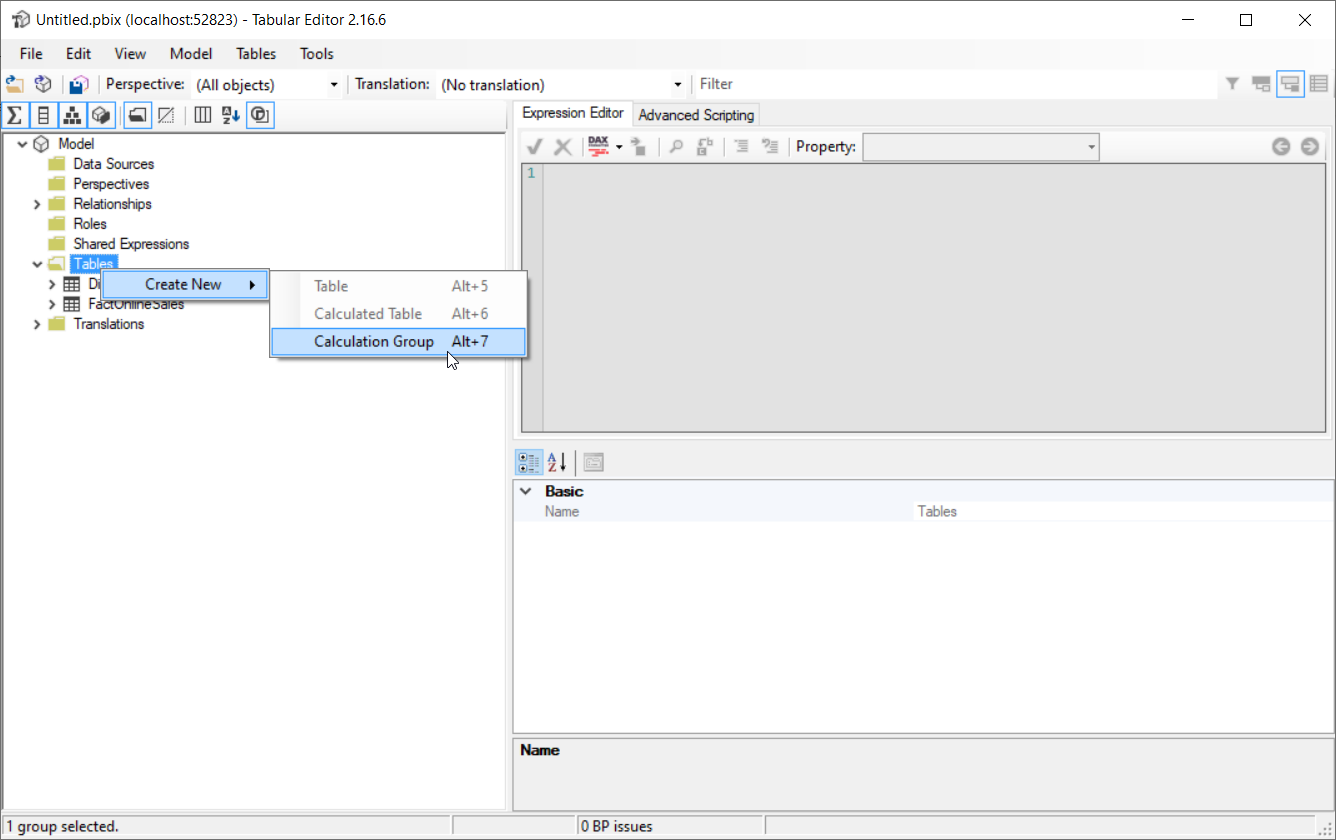Click the Save changes to database icon

coord(80,85)
